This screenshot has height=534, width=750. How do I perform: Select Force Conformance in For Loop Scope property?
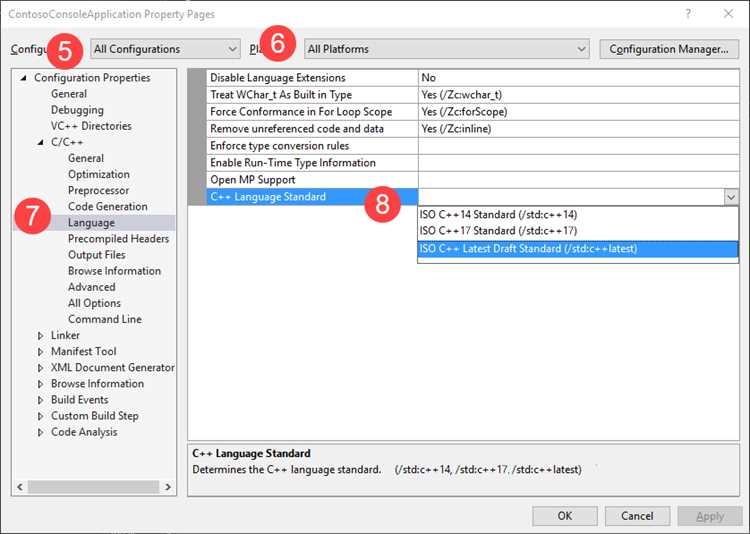[312, 111]
